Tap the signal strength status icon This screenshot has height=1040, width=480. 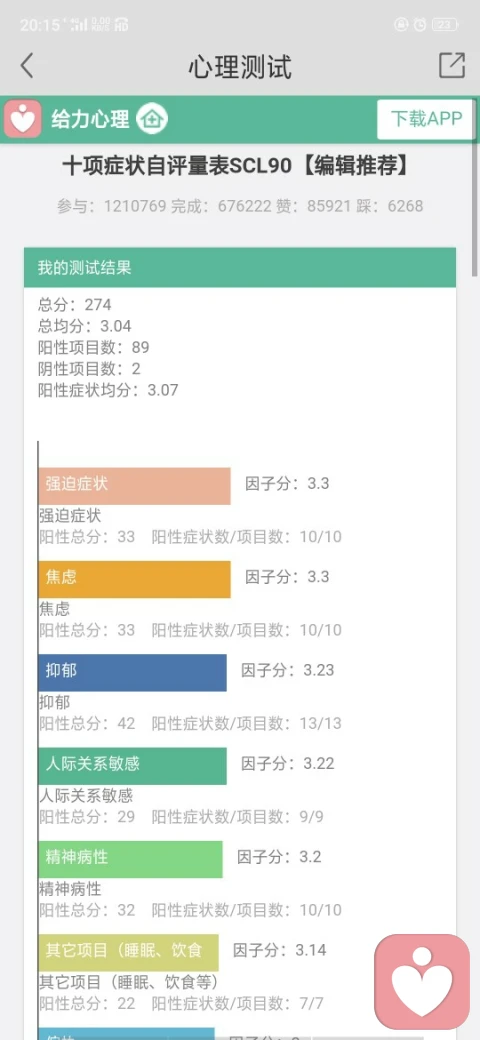(x=80, y=25)
